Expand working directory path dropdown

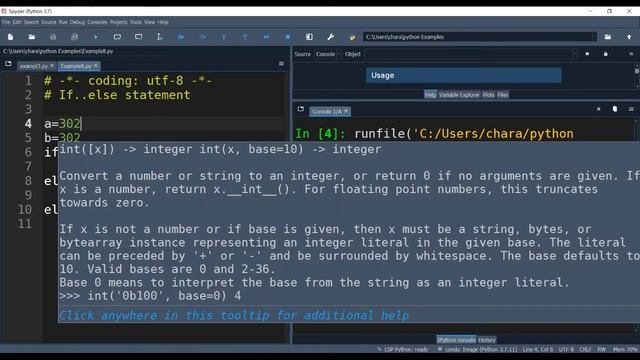[x=594, y=37]
